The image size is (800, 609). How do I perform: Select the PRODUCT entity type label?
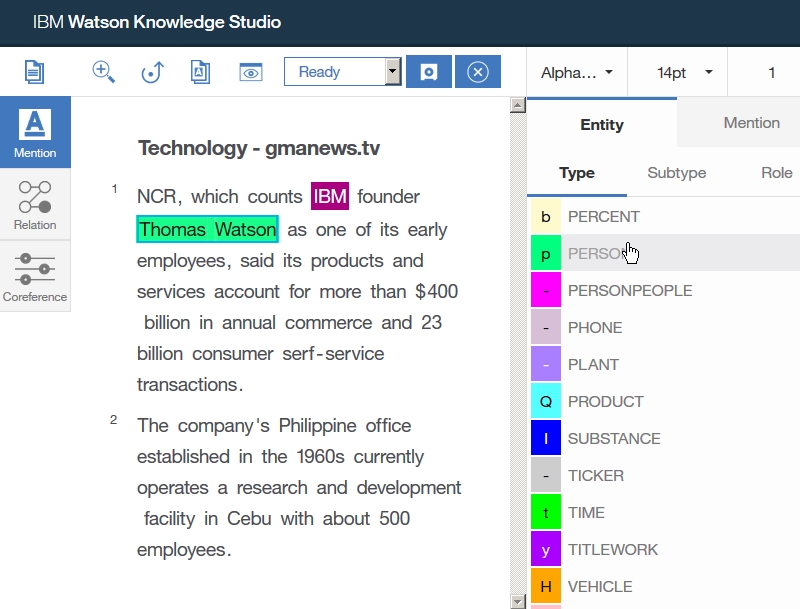pyautogui.click(x=606, y=401)
